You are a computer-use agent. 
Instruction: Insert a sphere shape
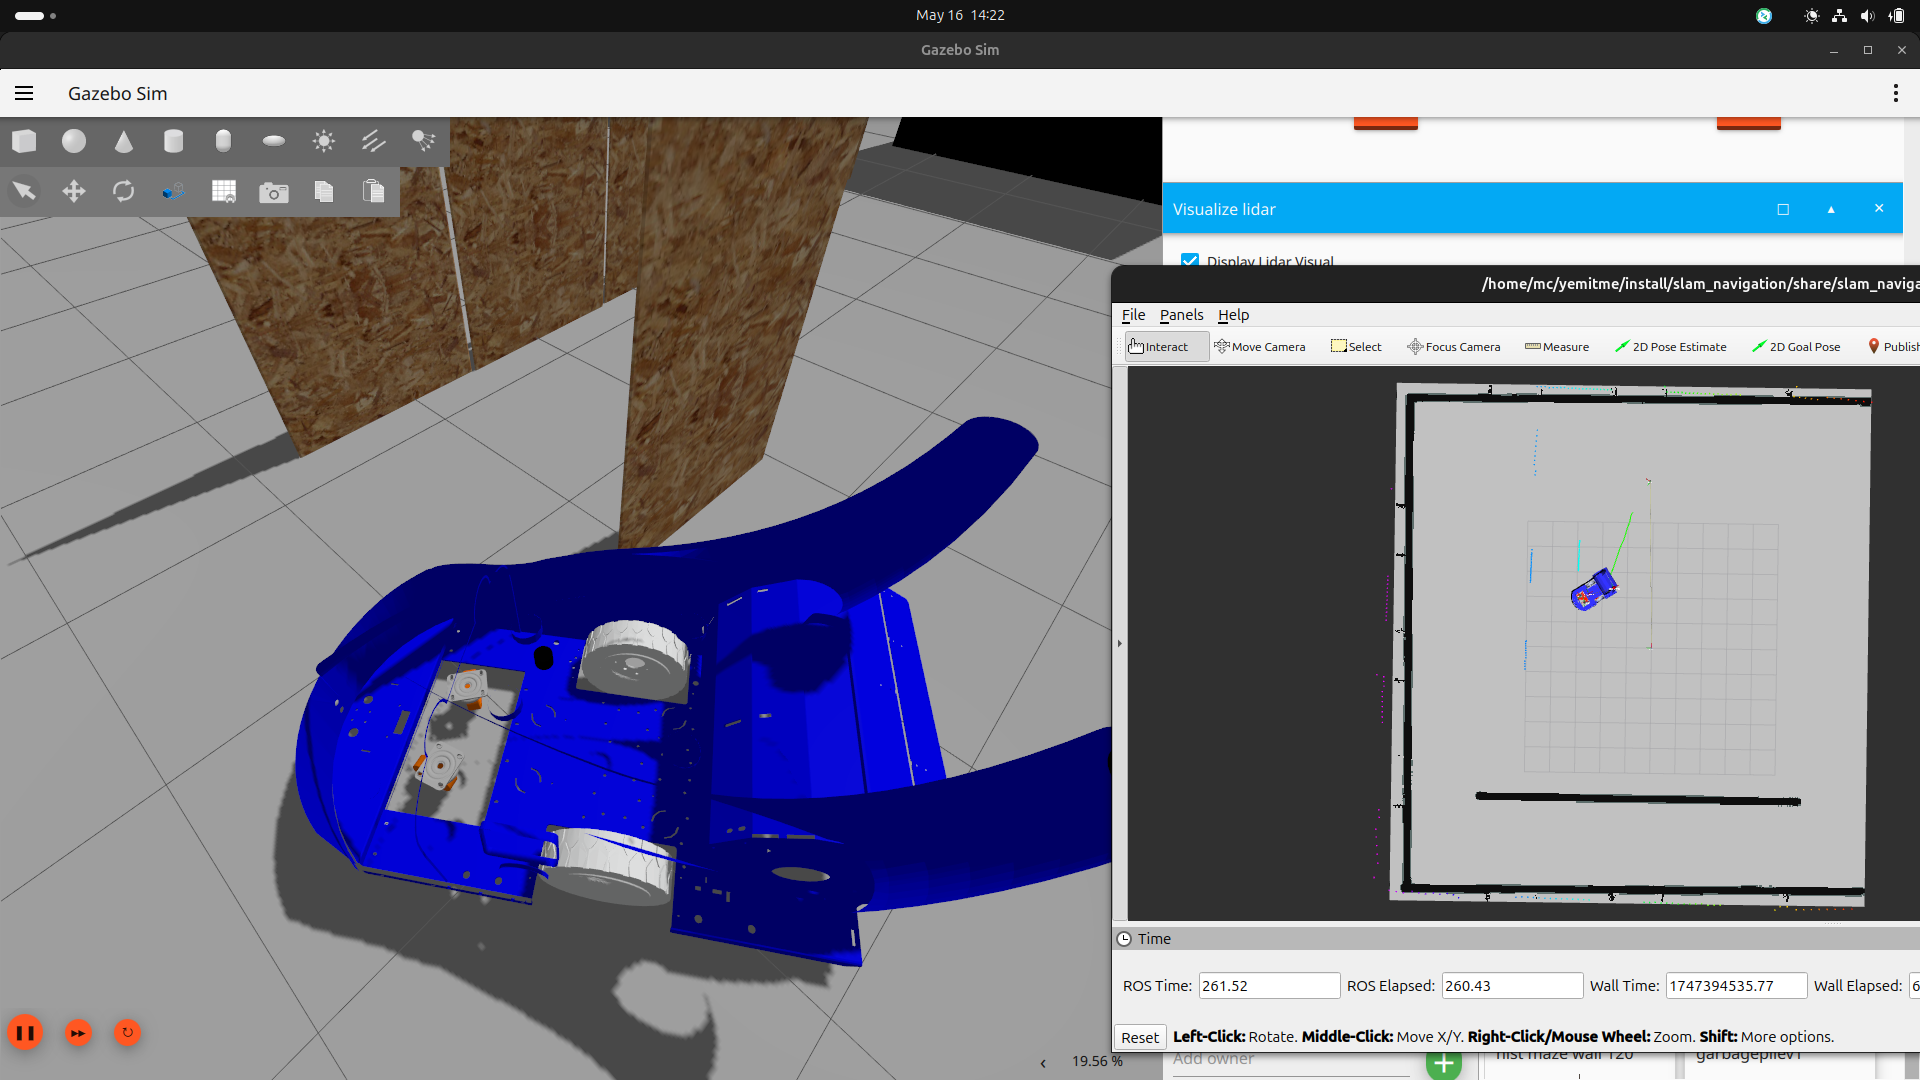coord(74,141)
